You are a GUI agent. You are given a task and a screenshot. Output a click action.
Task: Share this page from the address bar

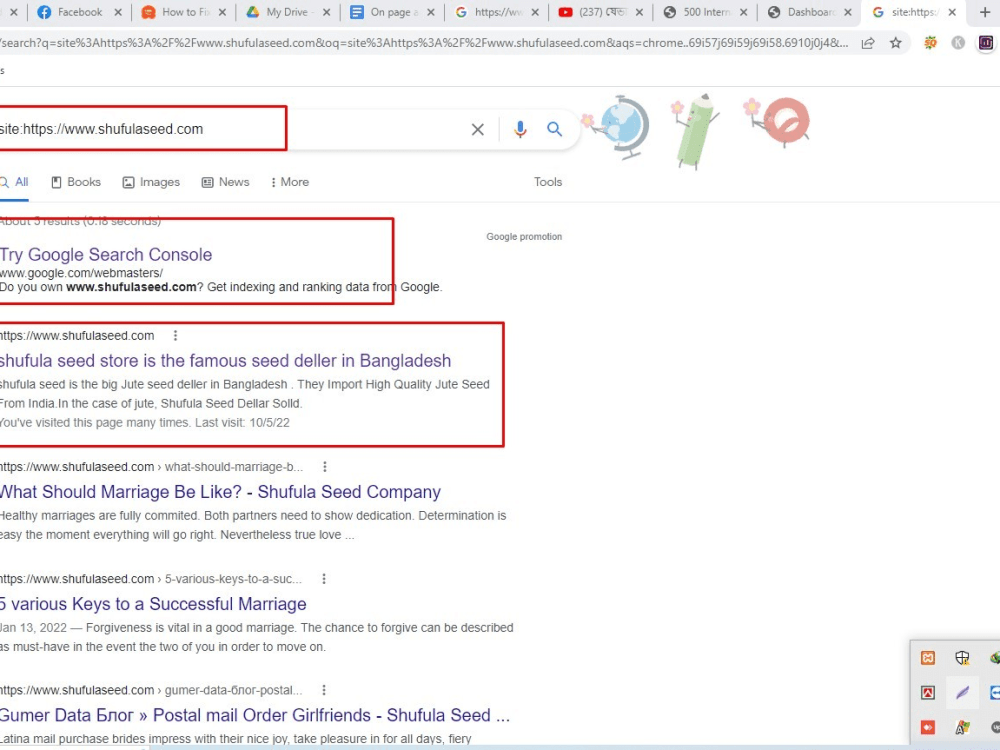[868, 43]
